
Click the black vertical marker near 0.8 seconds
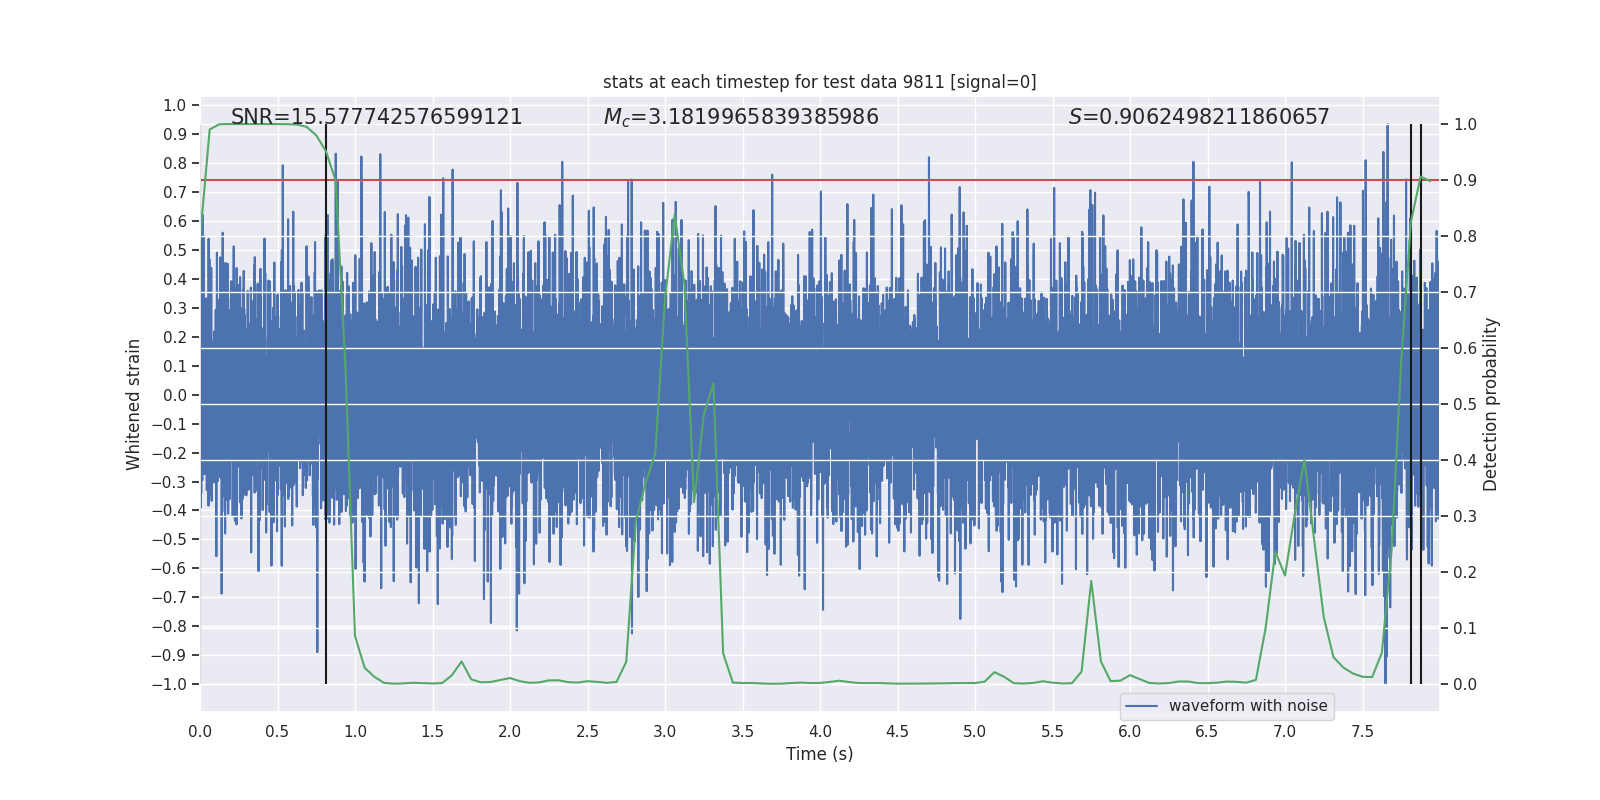[326, 404]
